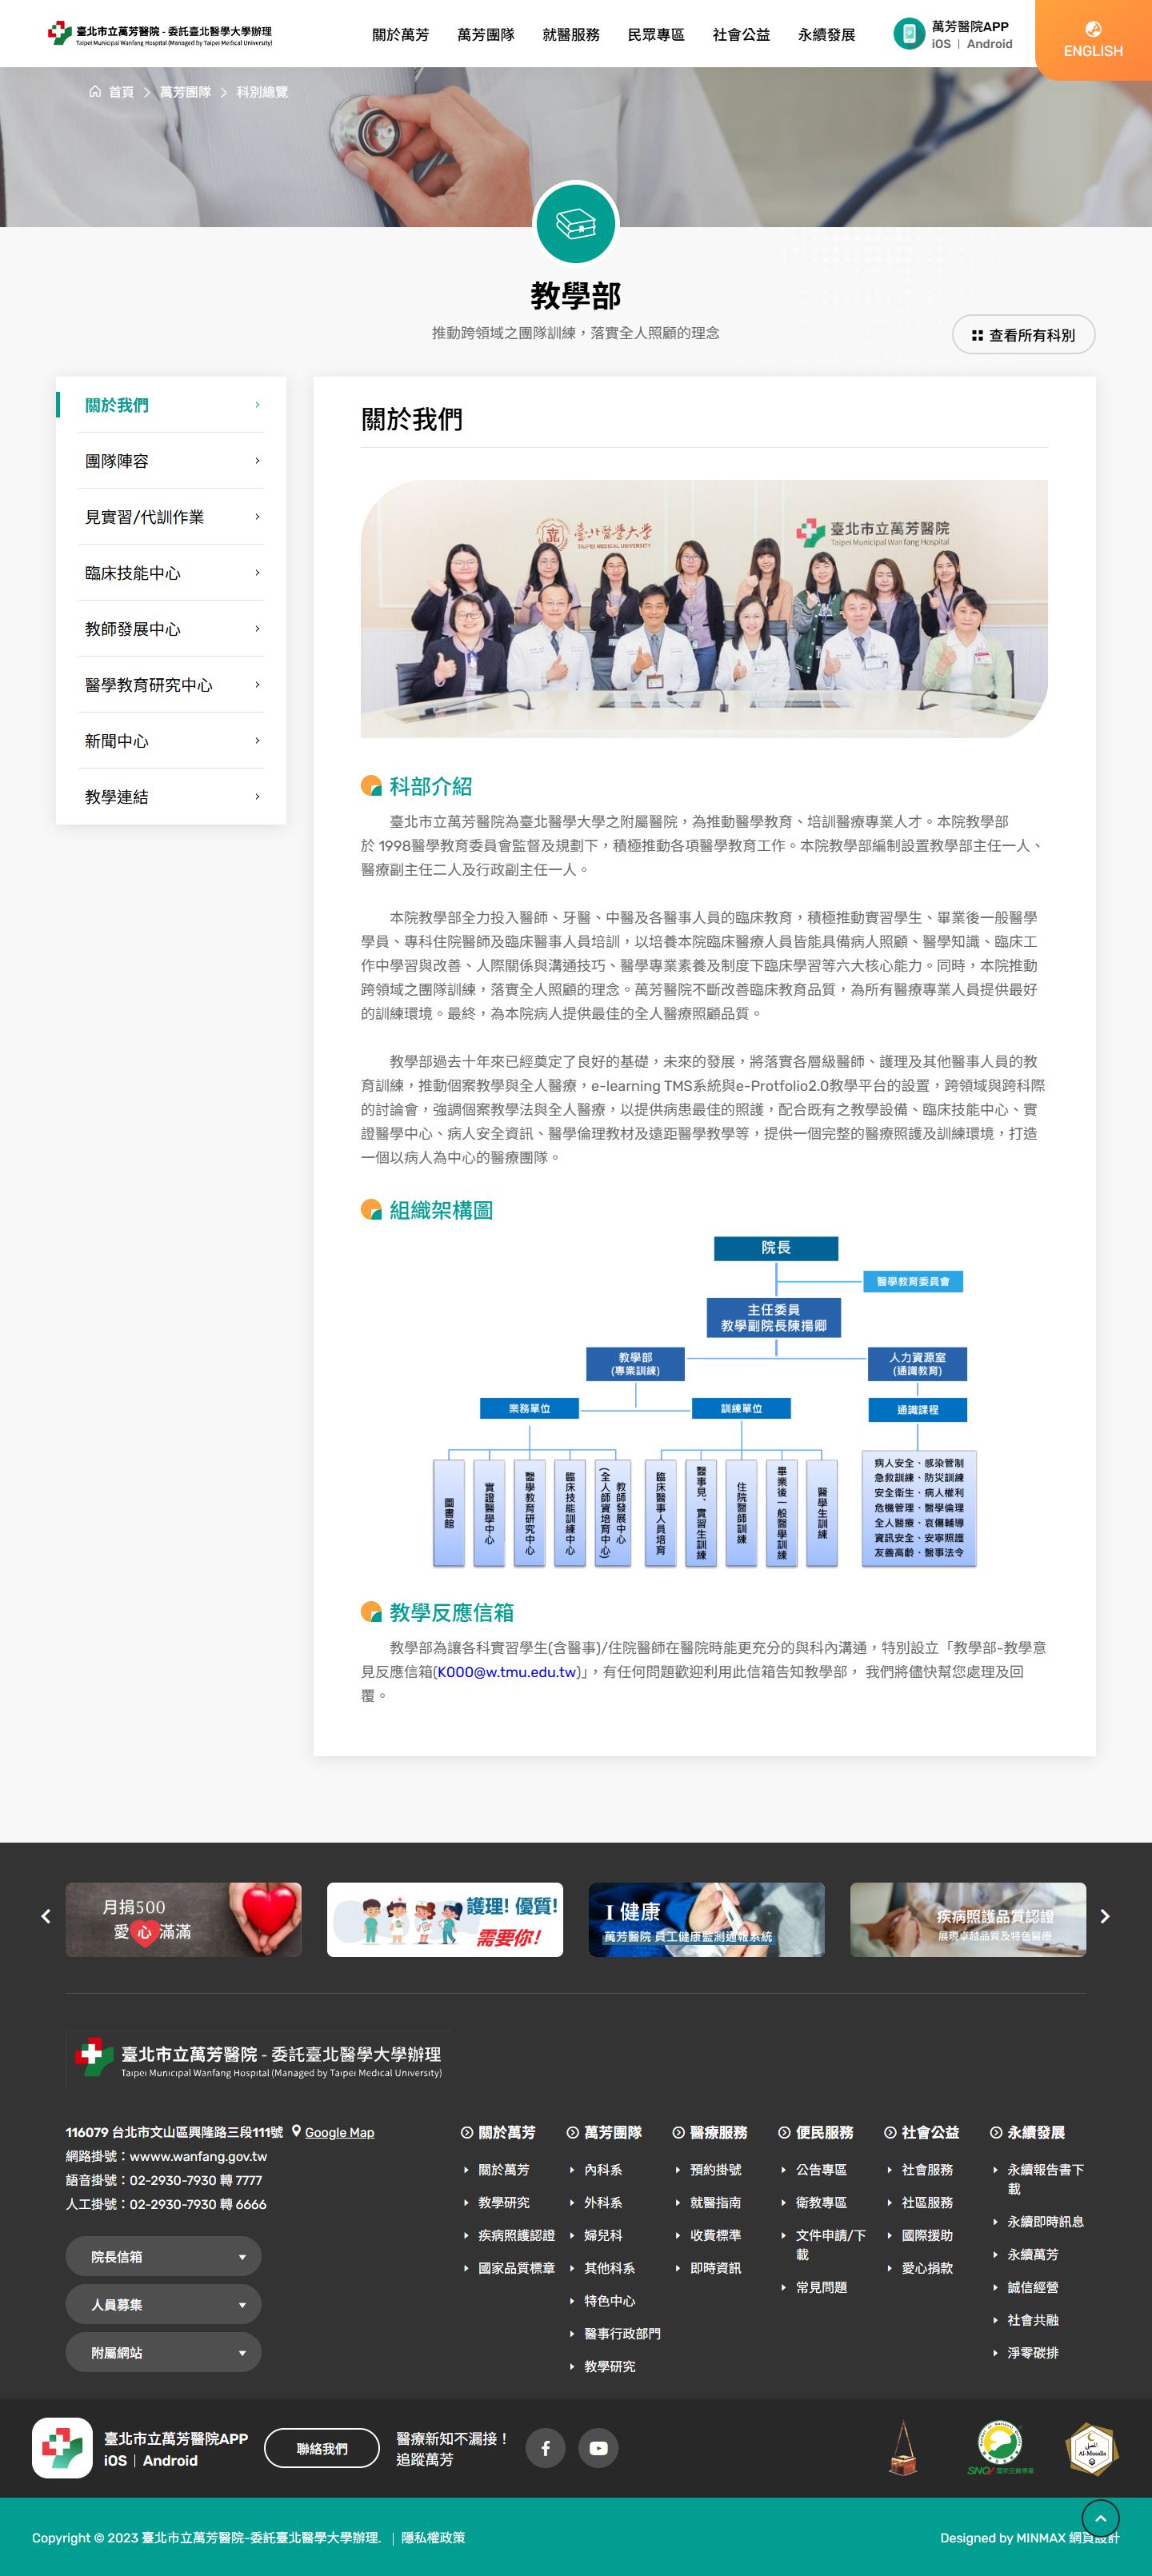Click the home icon in breadcrumb
The height and width of the screenshot is (2576, 1152).
coord(95,92)
